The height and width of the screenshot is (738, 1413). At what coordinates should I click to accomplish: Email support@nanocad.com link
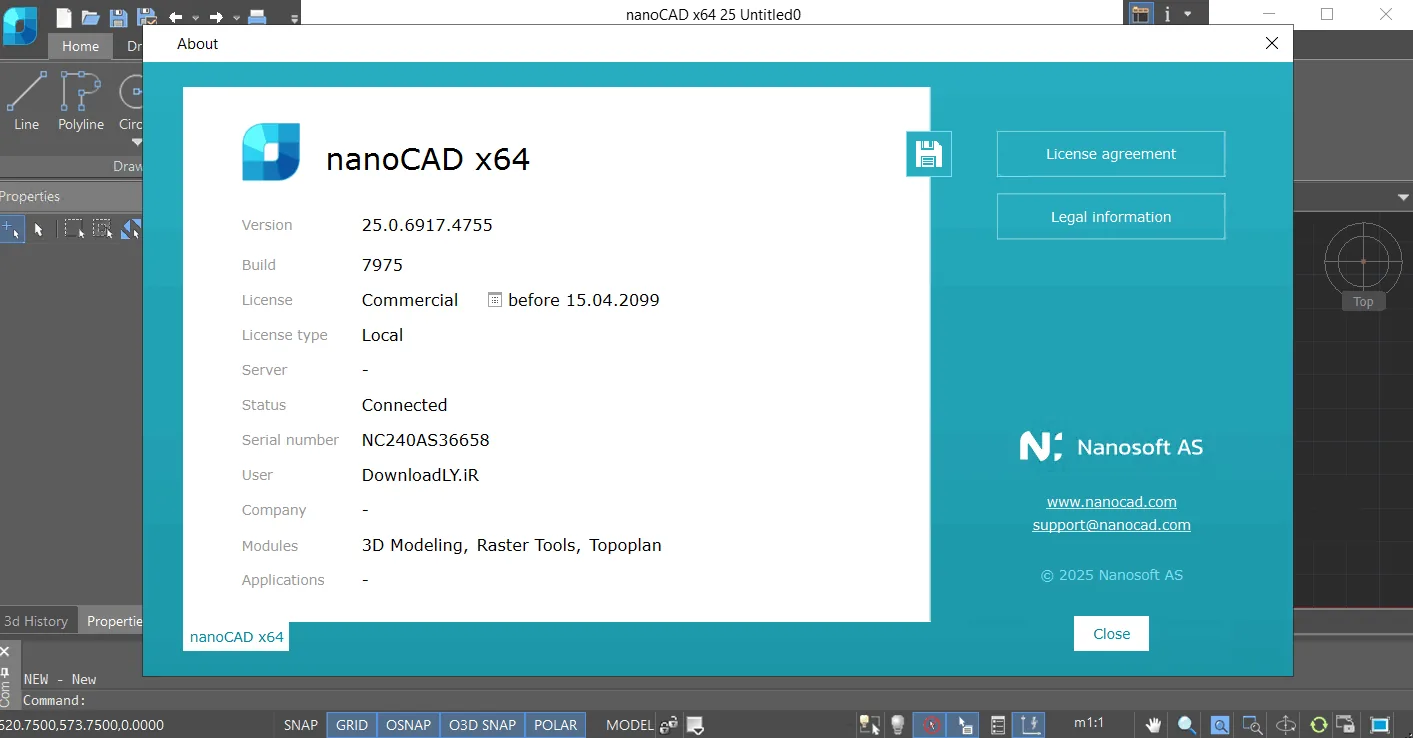[1111, 525]
